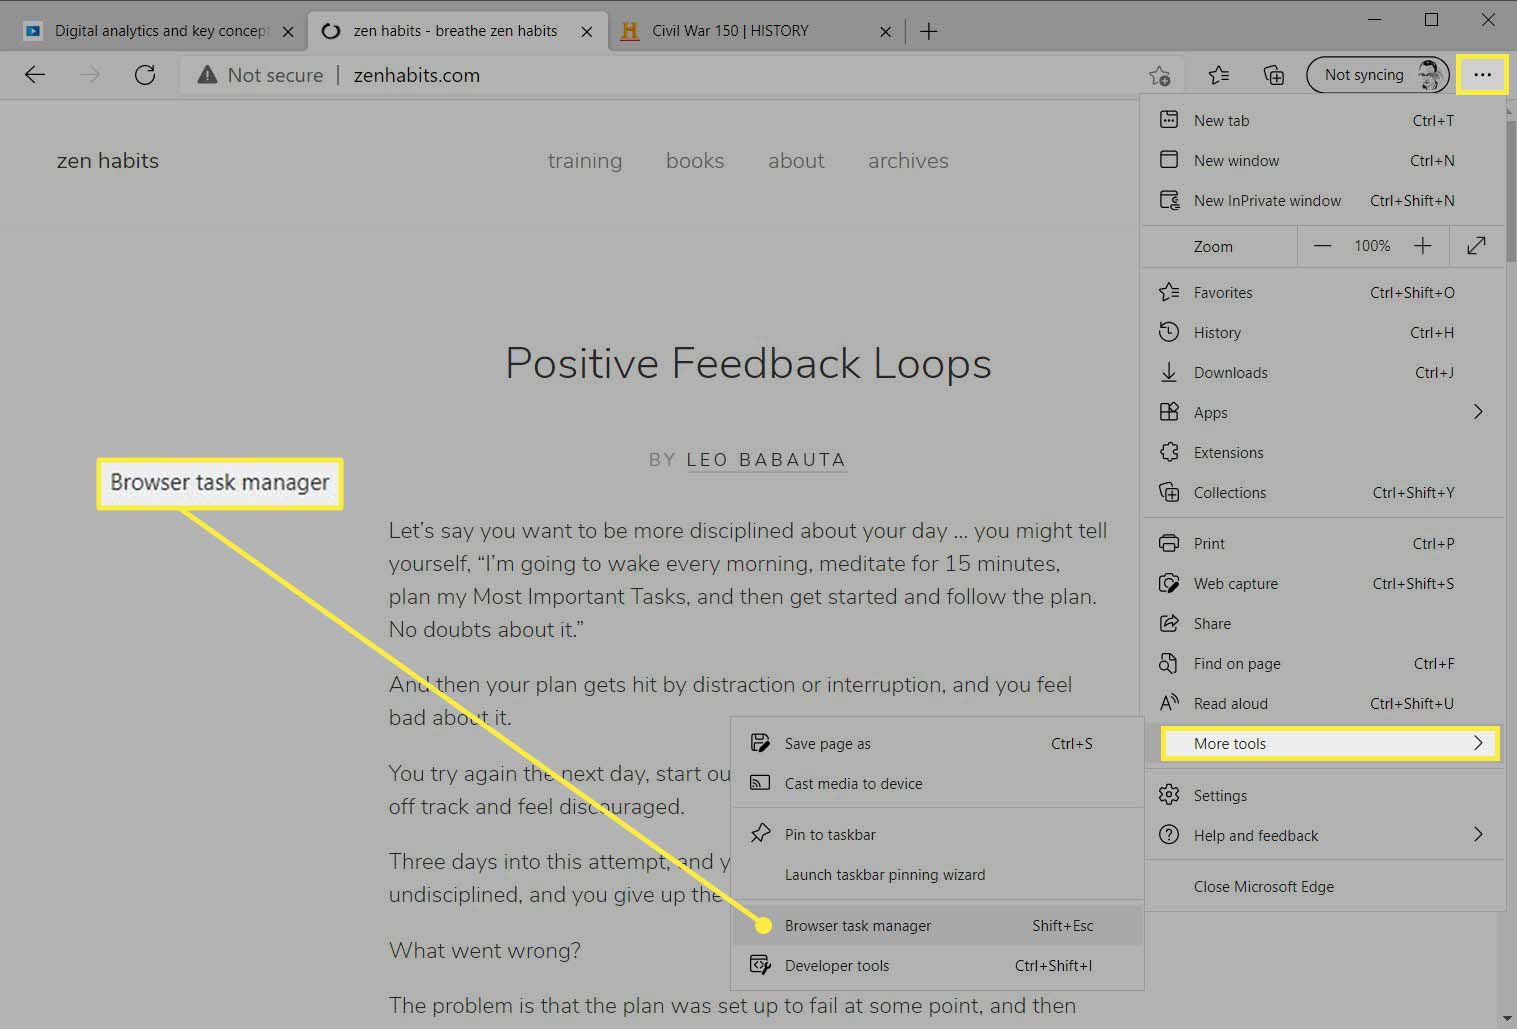The height and width of the screenshot is (1029, 1517).
Task: Choose Pin to taskbar
Action: pos(937,834)
